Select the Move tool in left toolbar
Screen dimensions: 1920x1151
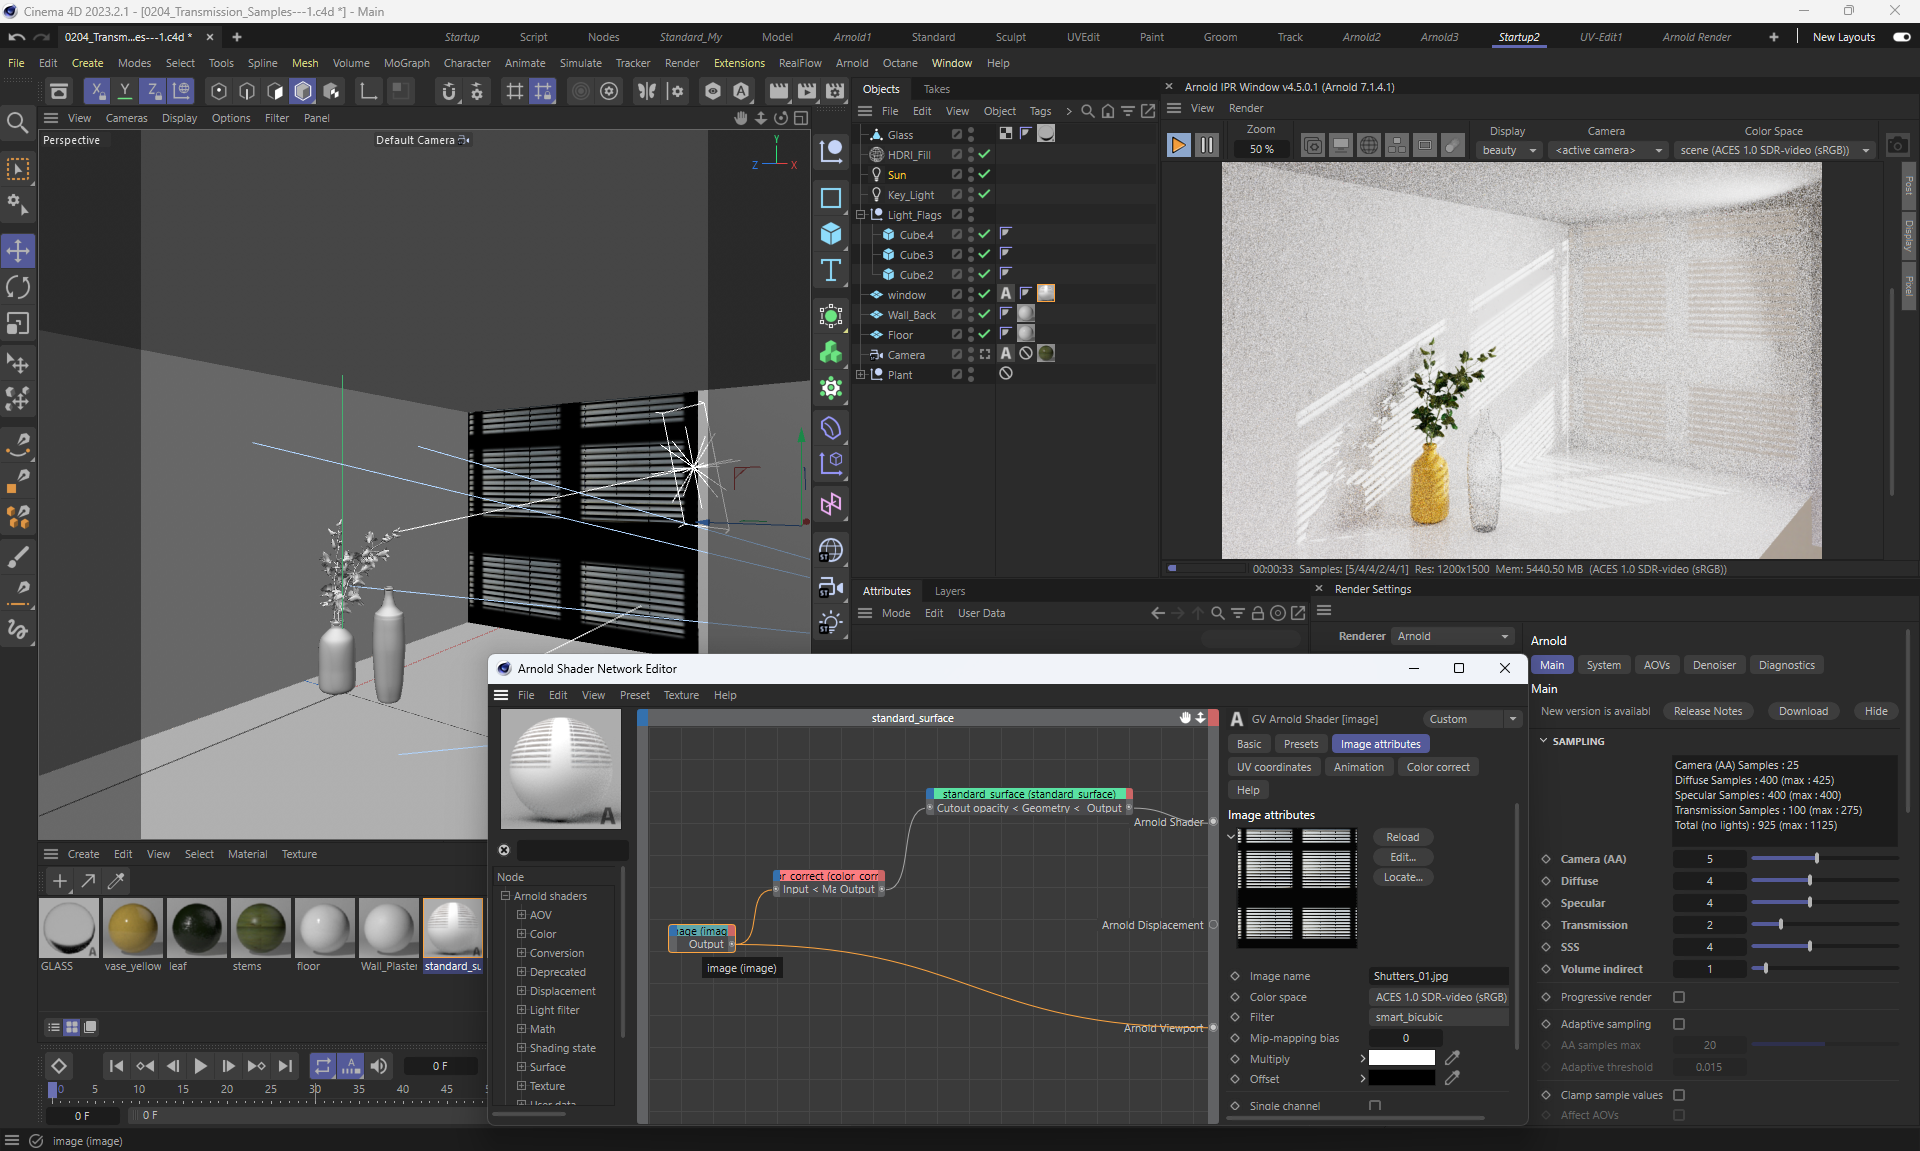coord(18,251)
